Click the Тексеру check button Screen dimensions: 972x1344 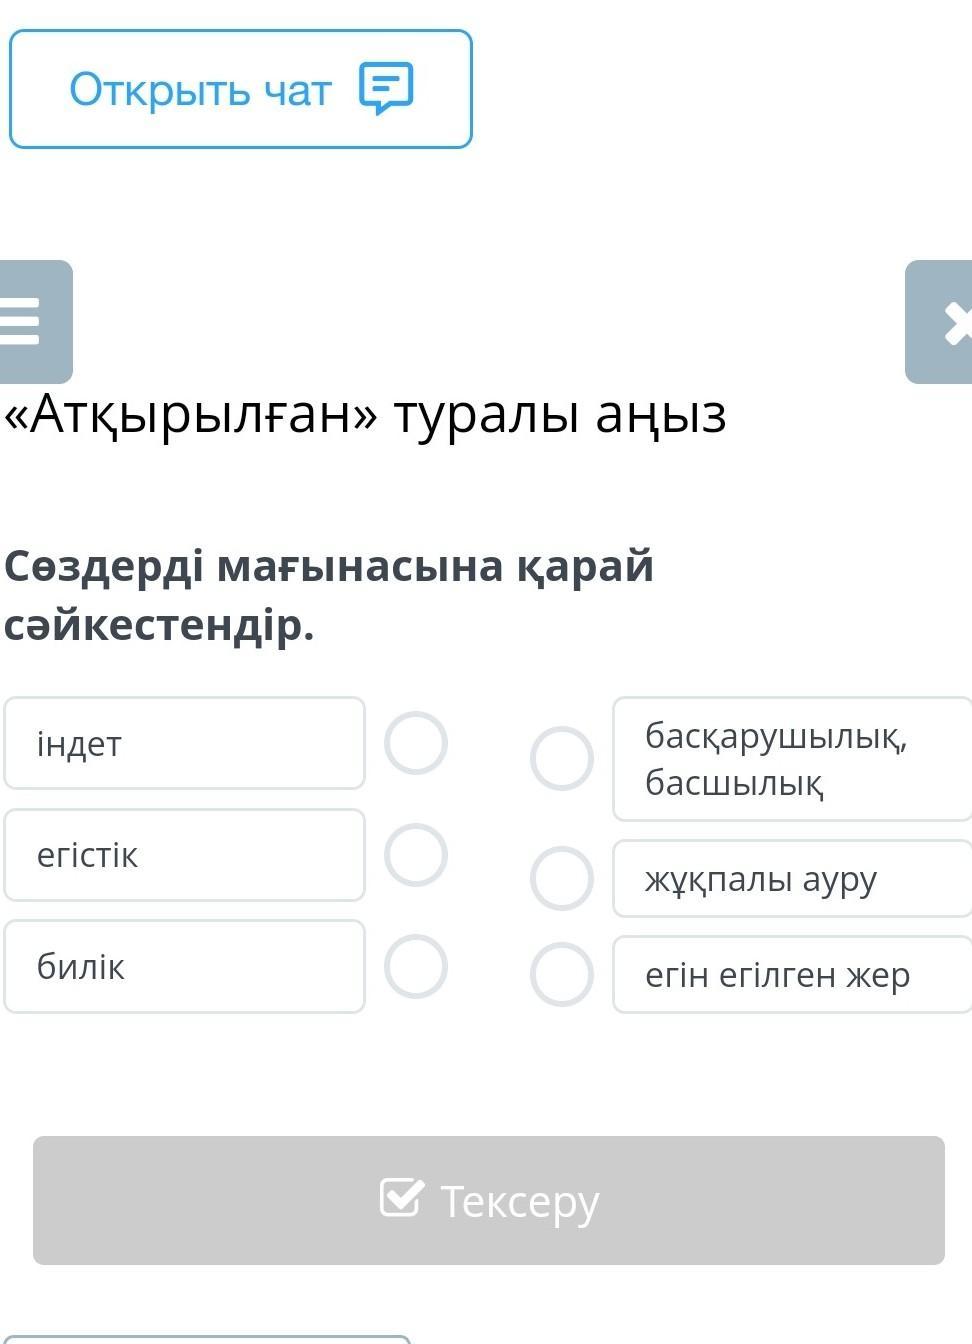pyautogui.click(x=489, y=1200)
